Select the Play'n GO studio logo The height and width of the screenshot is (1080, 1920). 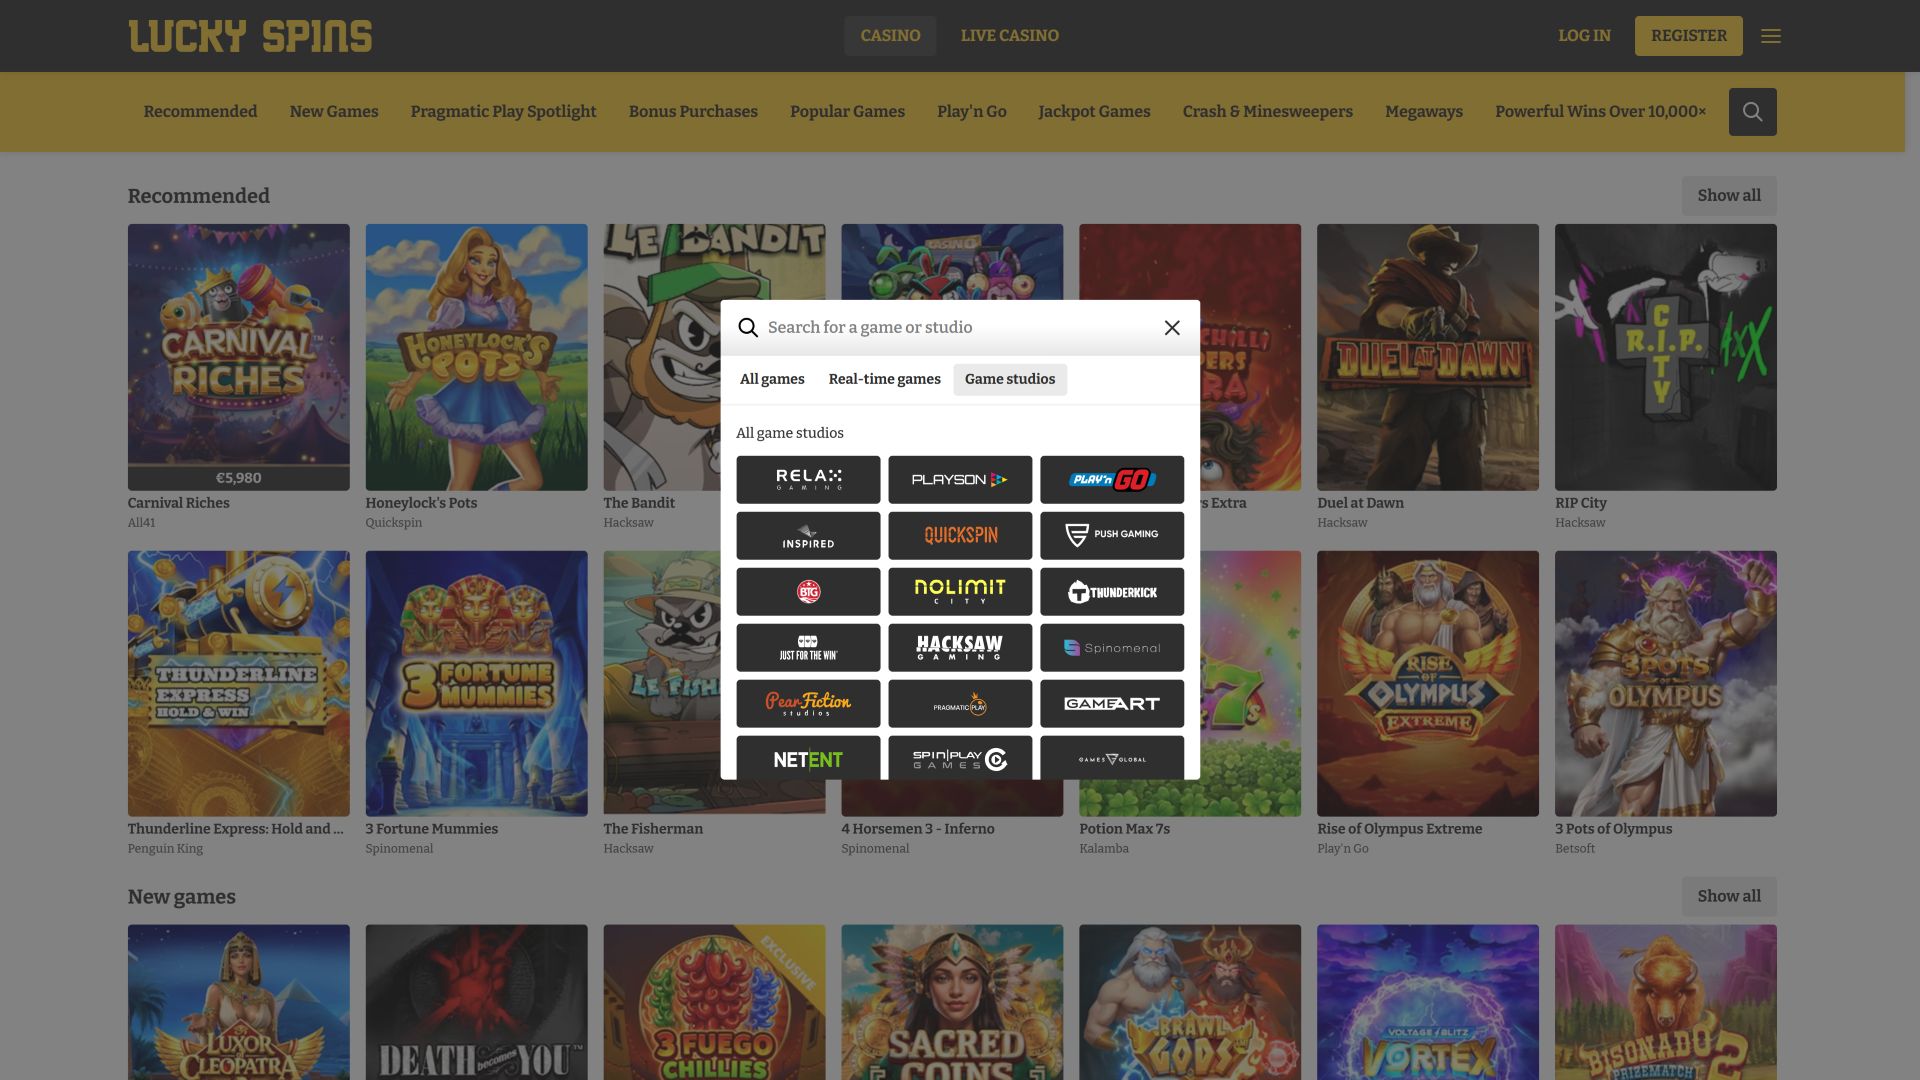click(x=1112, y=480)
